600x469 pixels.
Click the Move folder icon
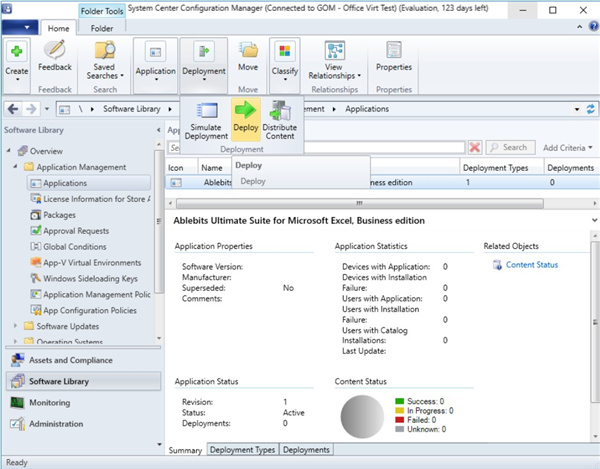[x=248, y=51]
